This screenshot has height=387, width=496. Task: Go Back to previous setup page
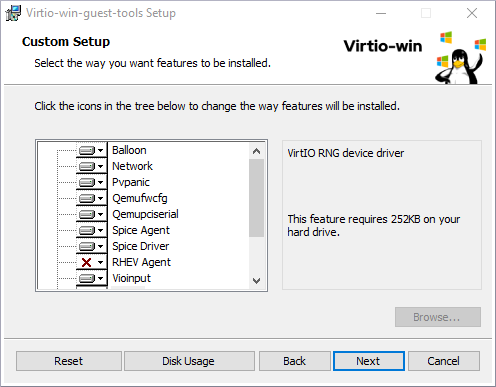295,361
